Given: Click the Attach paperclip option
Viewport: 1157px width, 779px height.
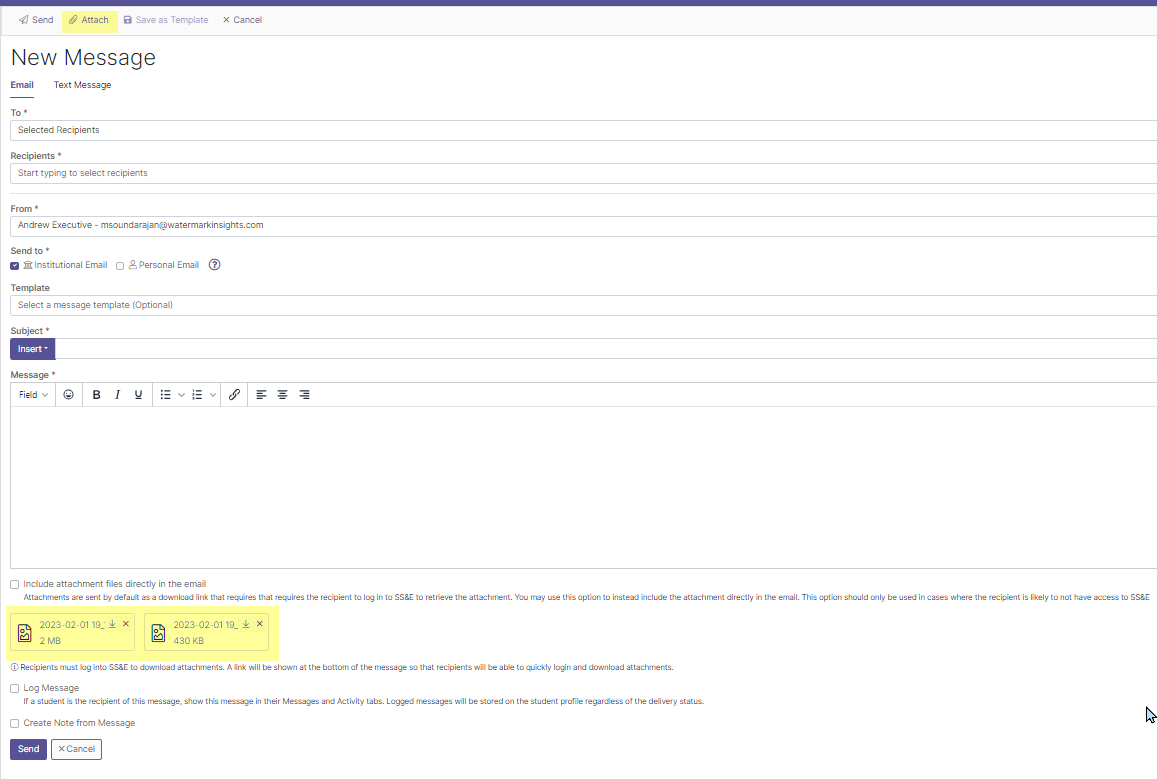Looking at the screenshot, I should (x=89, y=20).
